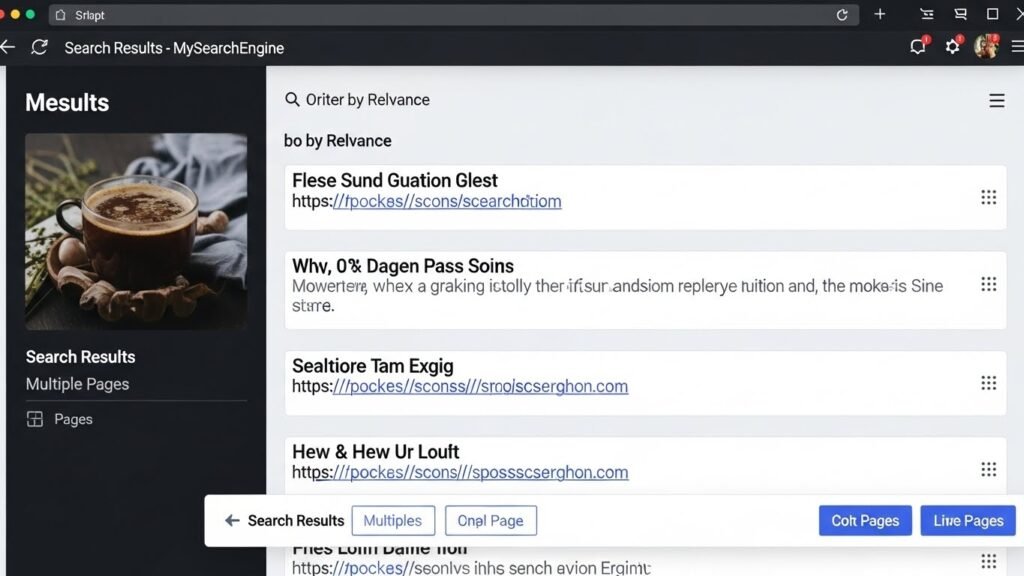Open the notifications chat bubble icon
The width and height of the screenshot is (1024, 576).
coord(918,47)
